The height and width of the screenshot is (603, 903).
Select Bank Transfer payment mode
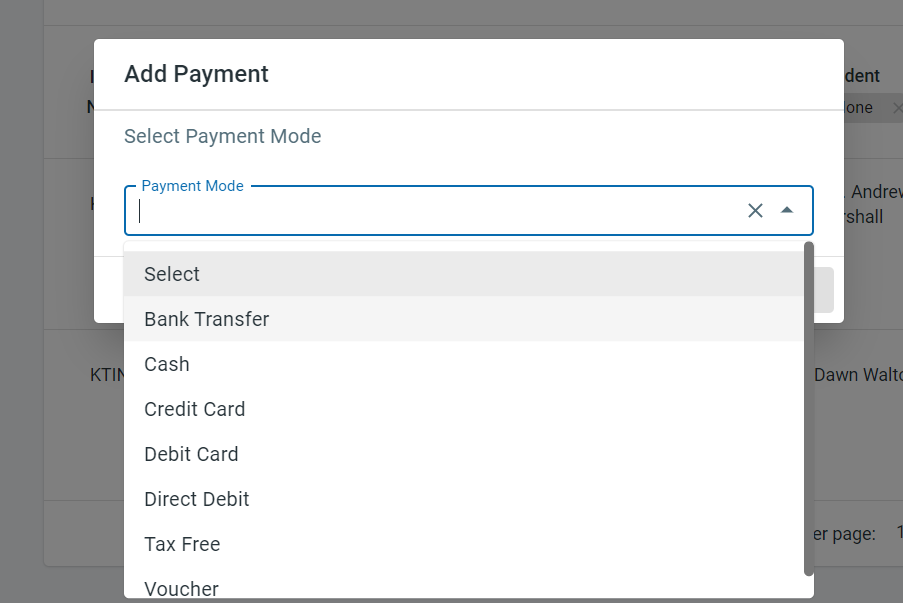207,319
